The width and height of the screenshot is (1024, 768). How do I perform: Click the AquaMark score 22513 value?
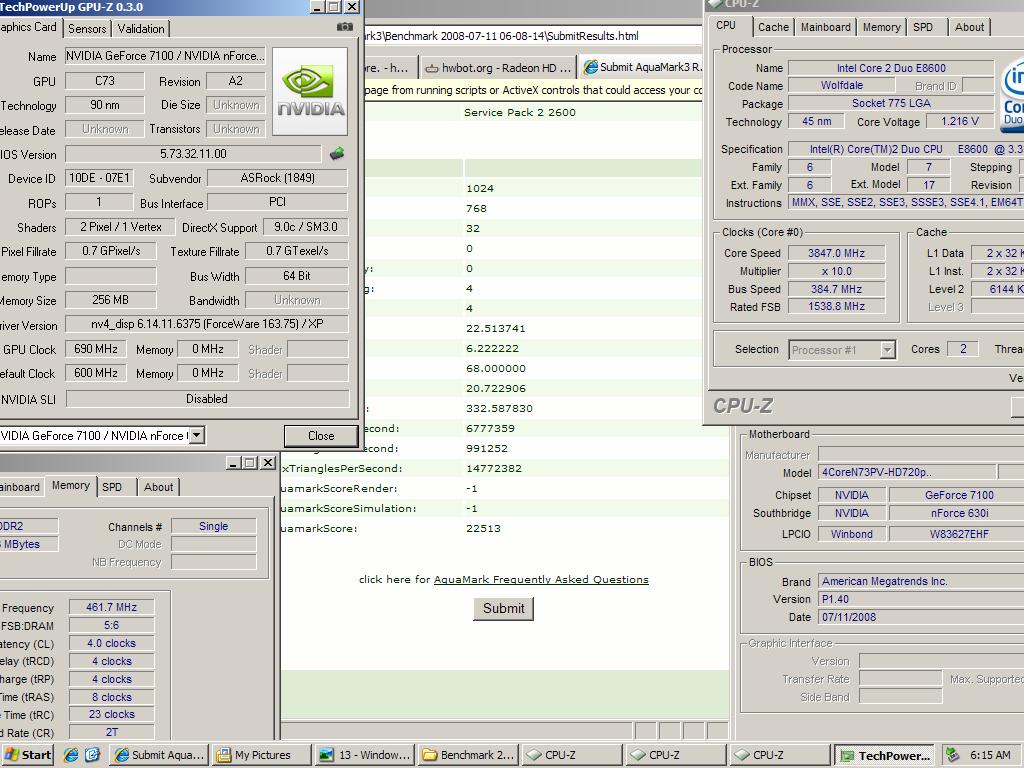(x=483, y=528)
